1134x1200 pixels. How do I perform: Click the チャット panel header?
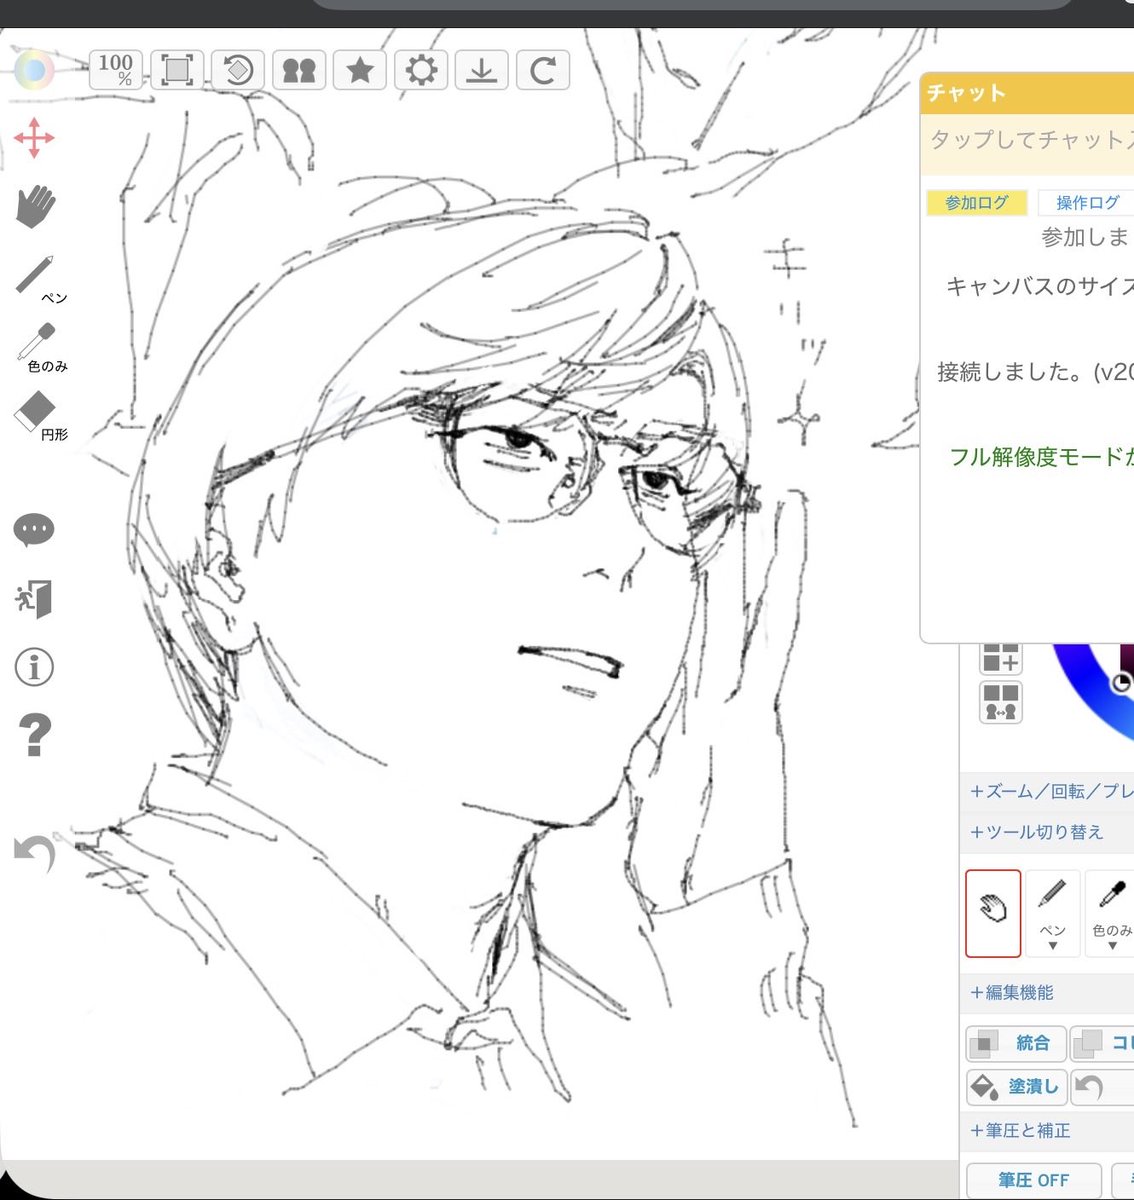click(1027, 93)
